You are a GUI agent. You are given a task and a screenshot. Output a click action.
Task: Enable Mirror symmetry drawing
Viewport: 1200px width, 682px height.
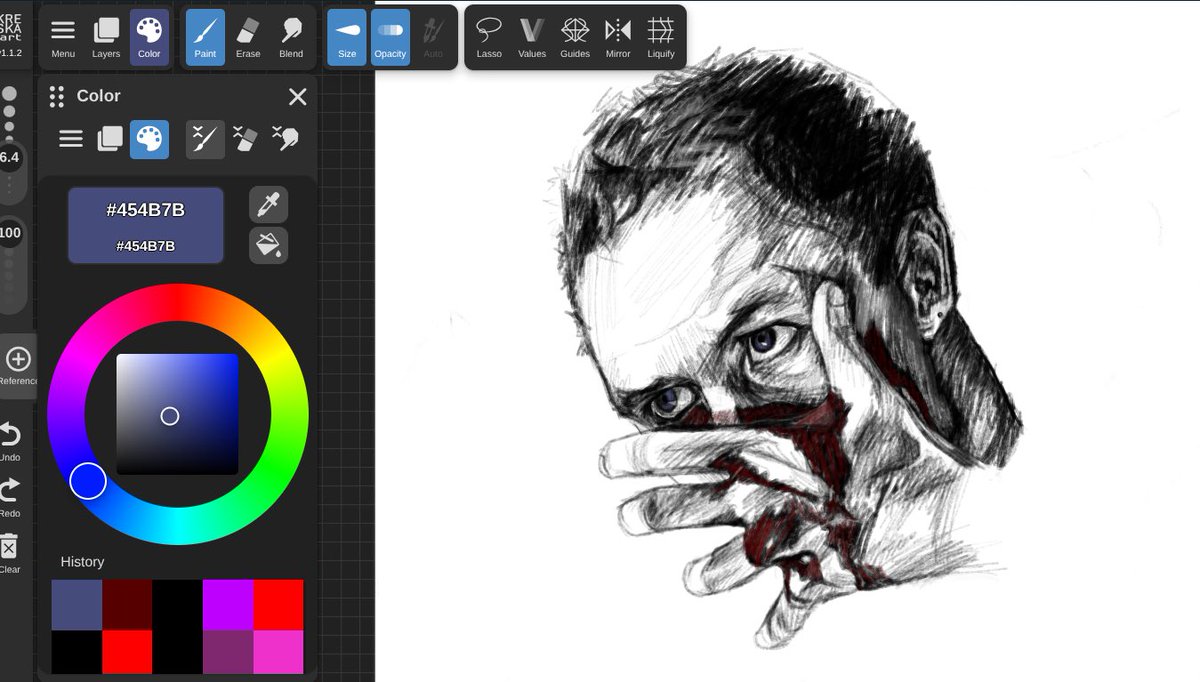[x=618, y=37]
